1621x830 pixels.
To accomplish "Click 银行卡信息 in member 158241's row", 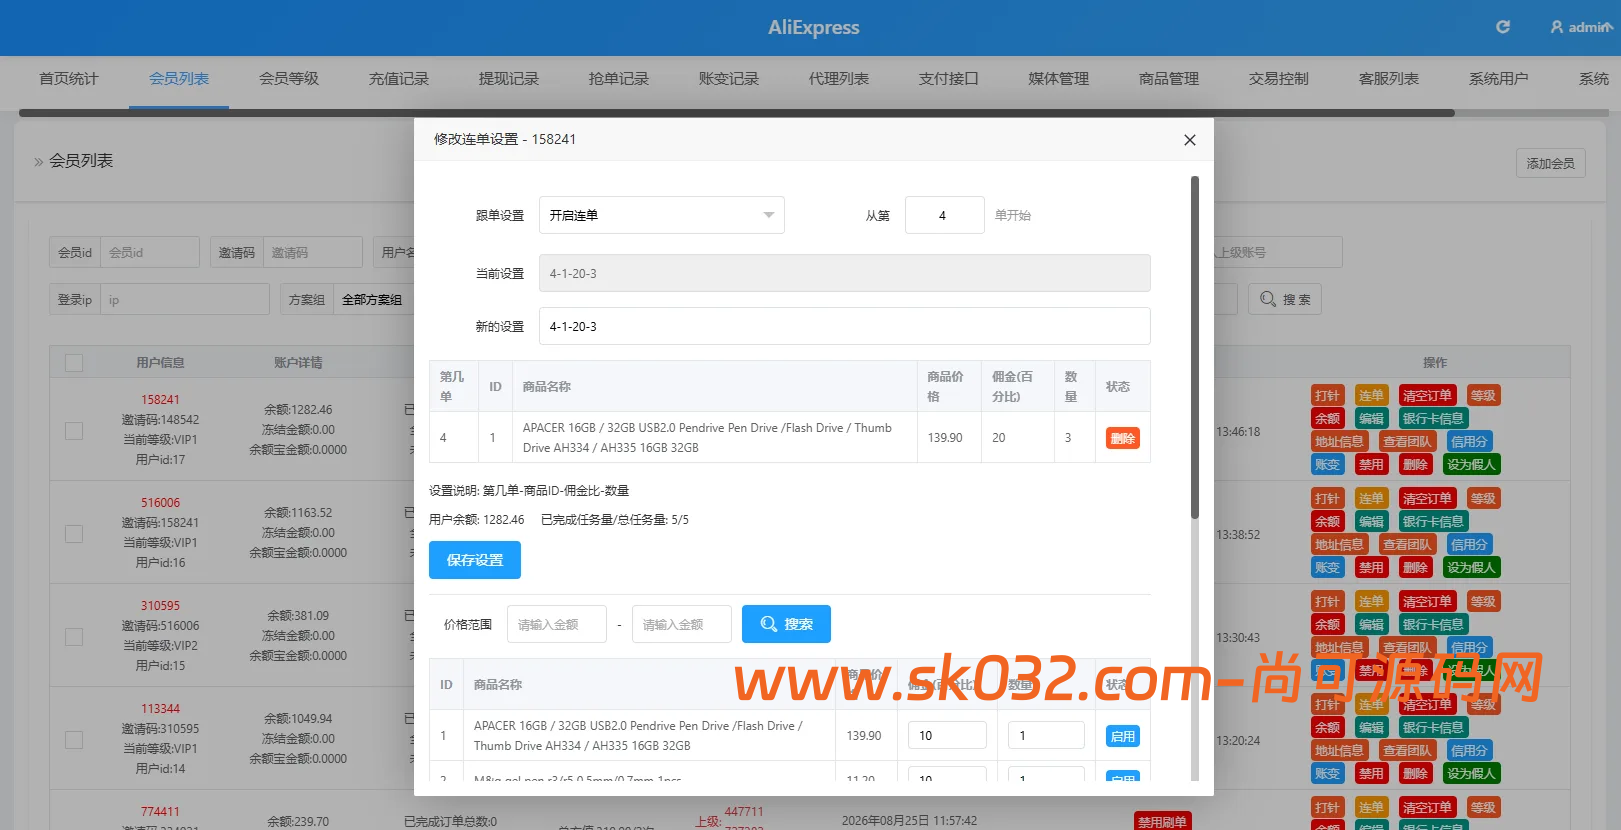I will click(1433, 418).
